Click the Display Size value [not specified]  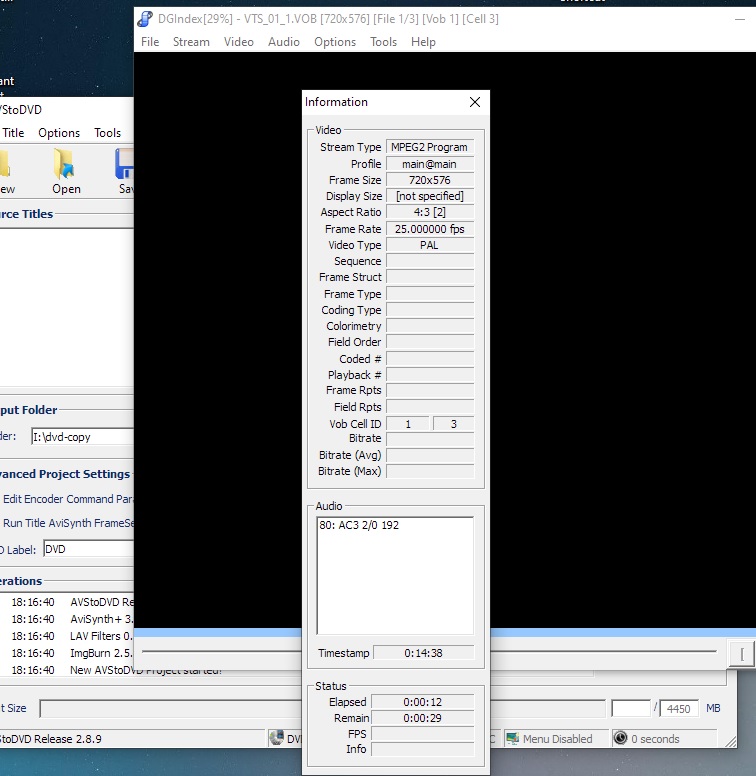(x=429, y=196)
